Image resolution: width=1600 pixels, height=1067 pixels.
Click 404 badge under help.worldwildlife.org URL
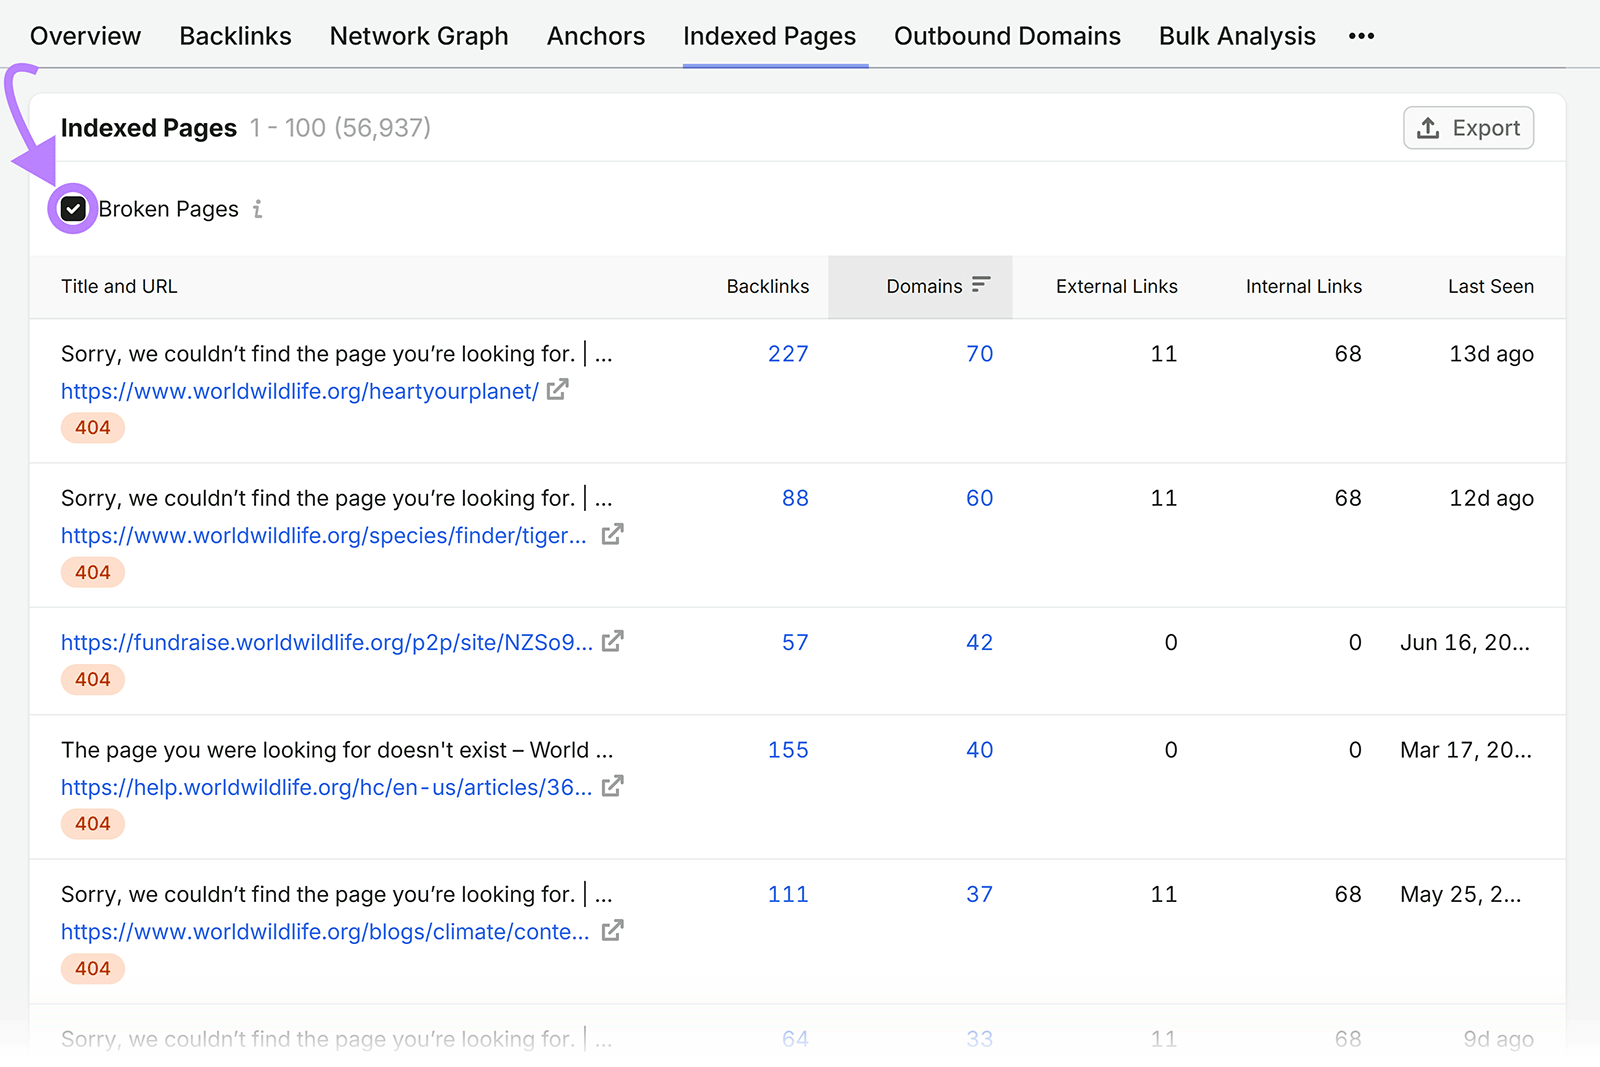[93, 824]
